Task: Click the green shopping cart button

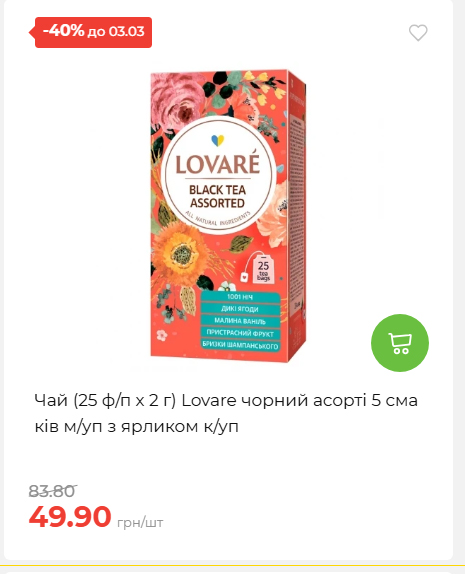Action: 400,343
